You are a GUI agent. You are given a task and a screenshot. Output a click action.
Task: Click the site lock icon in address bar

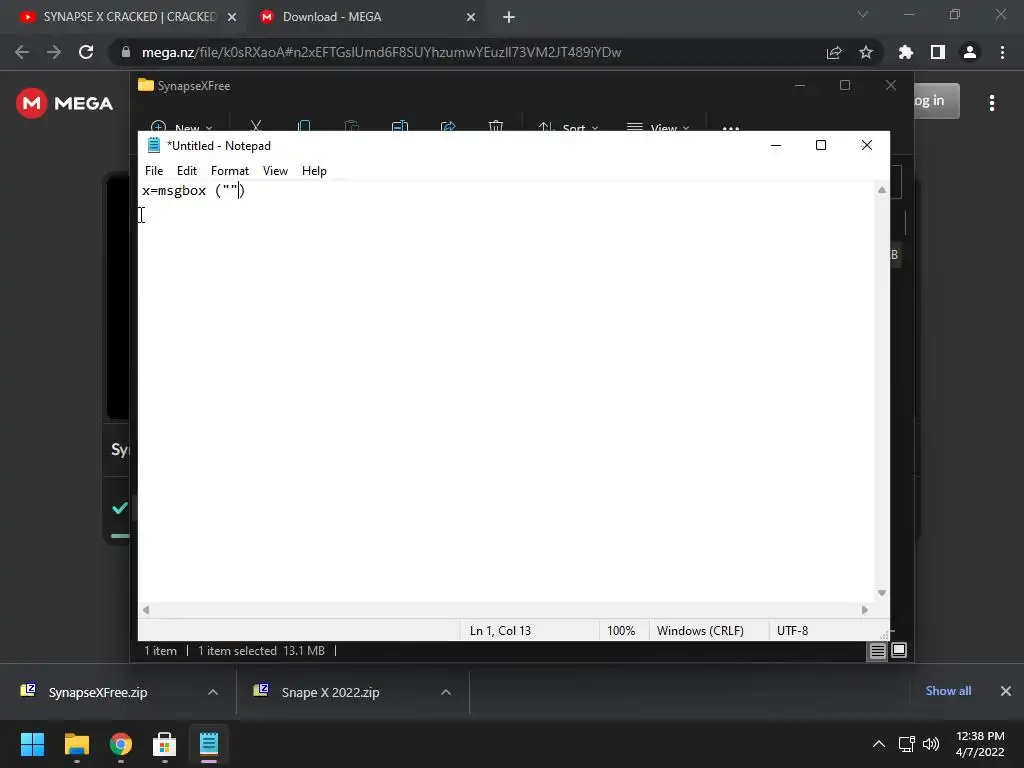click(x=126, y=52)
